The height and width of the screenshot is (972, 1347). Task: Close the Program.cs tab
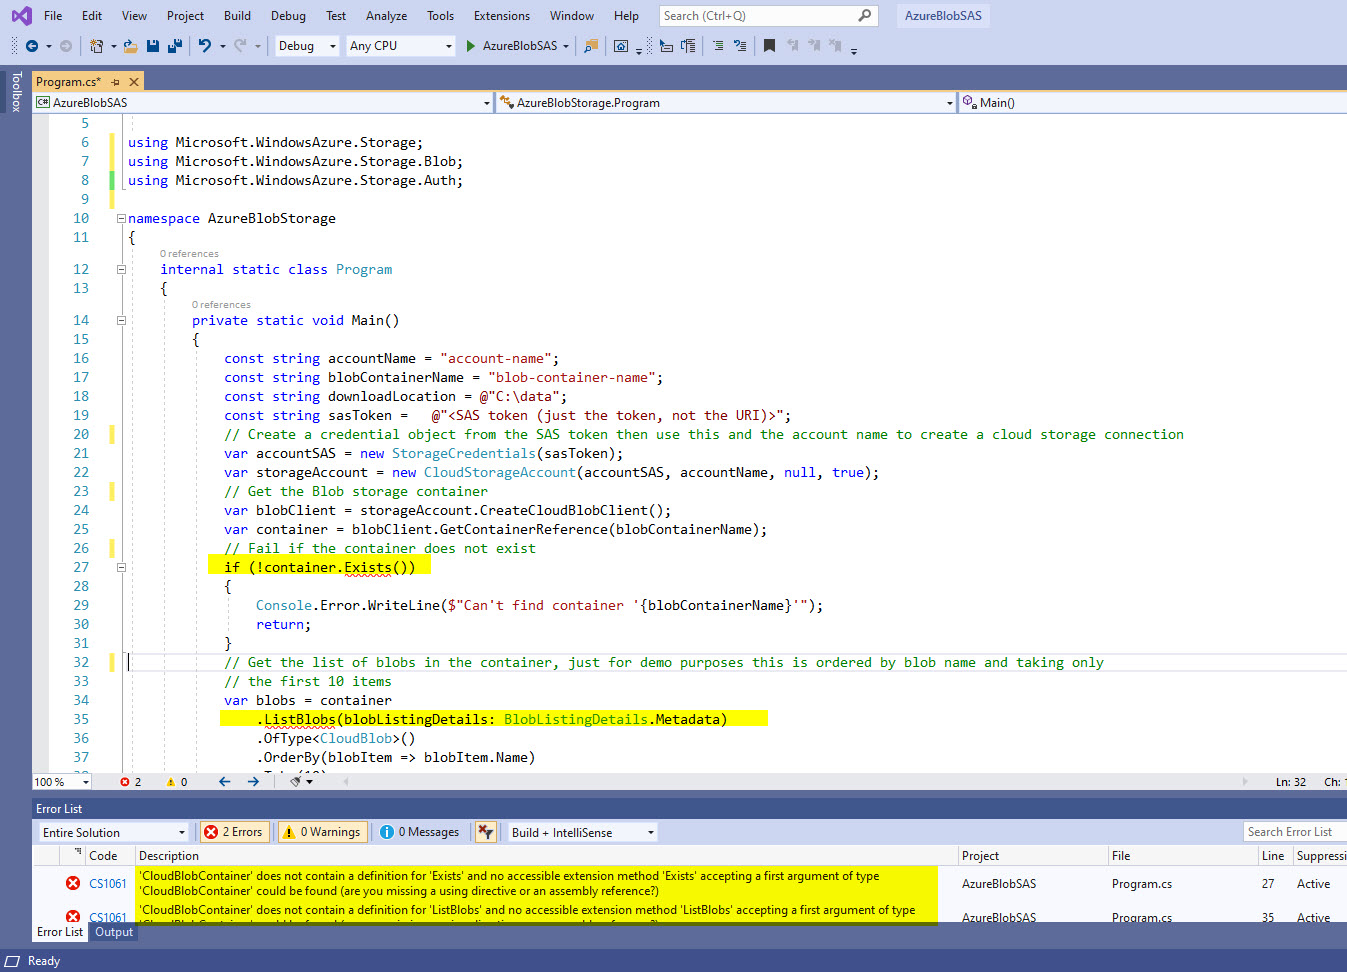click(x=134, y=82)
